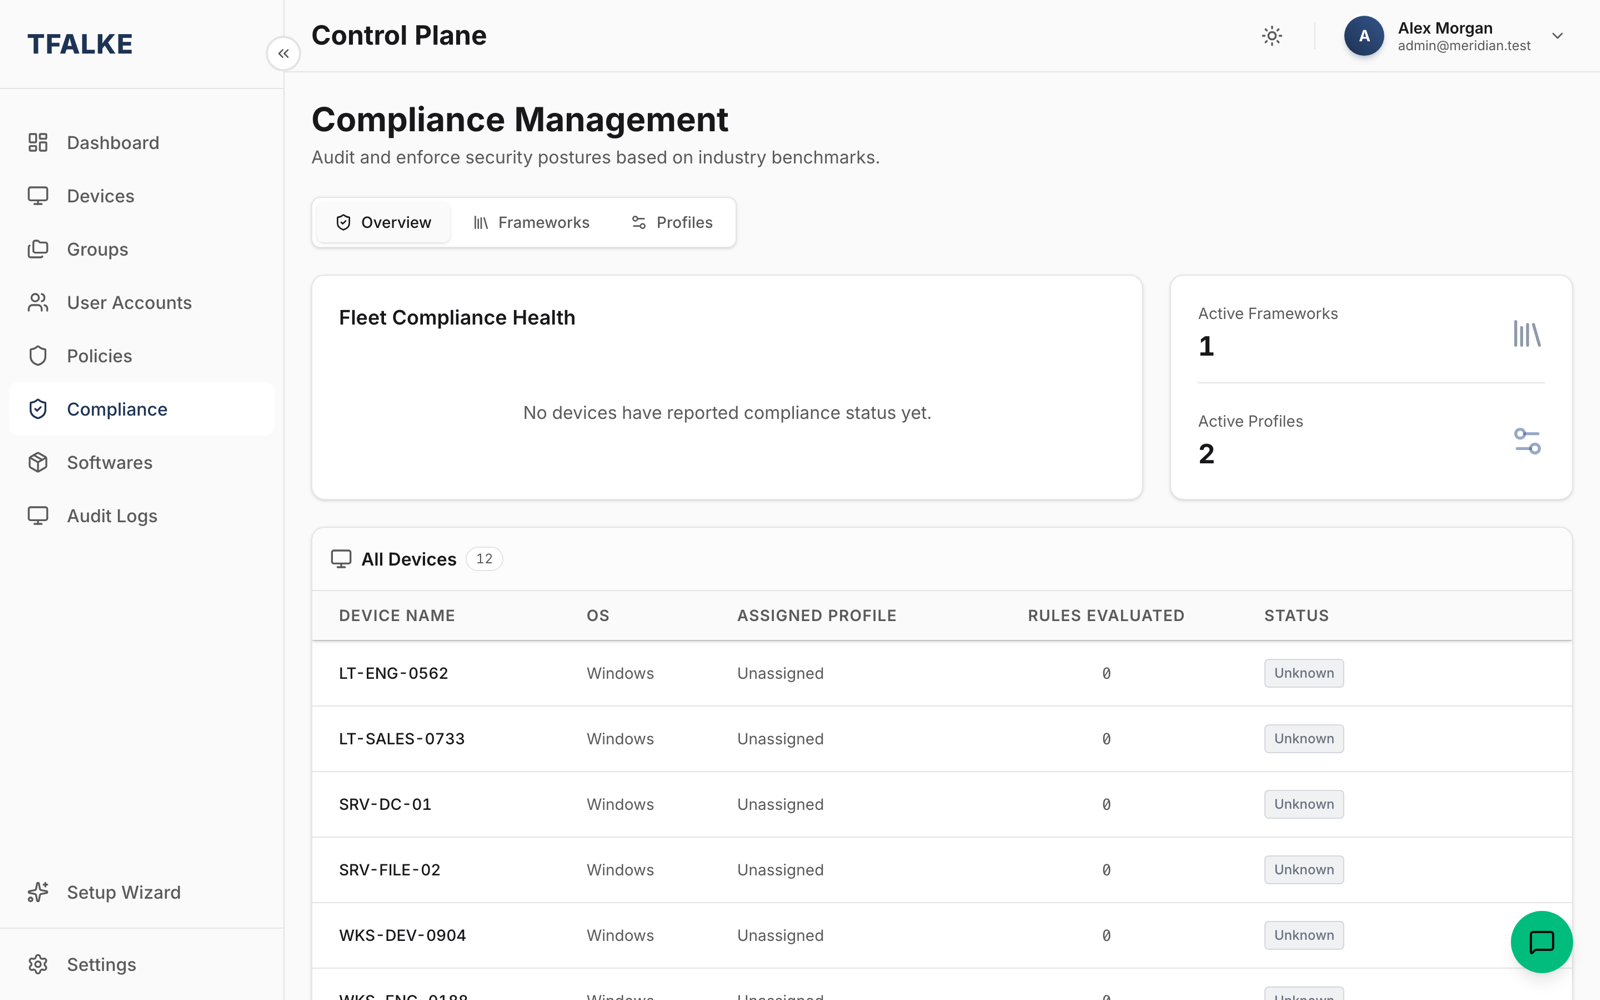1600x1000 pixels.
Task: Click Unknown status badge for SRV-FILE-02
Action: pos(1304,870)
